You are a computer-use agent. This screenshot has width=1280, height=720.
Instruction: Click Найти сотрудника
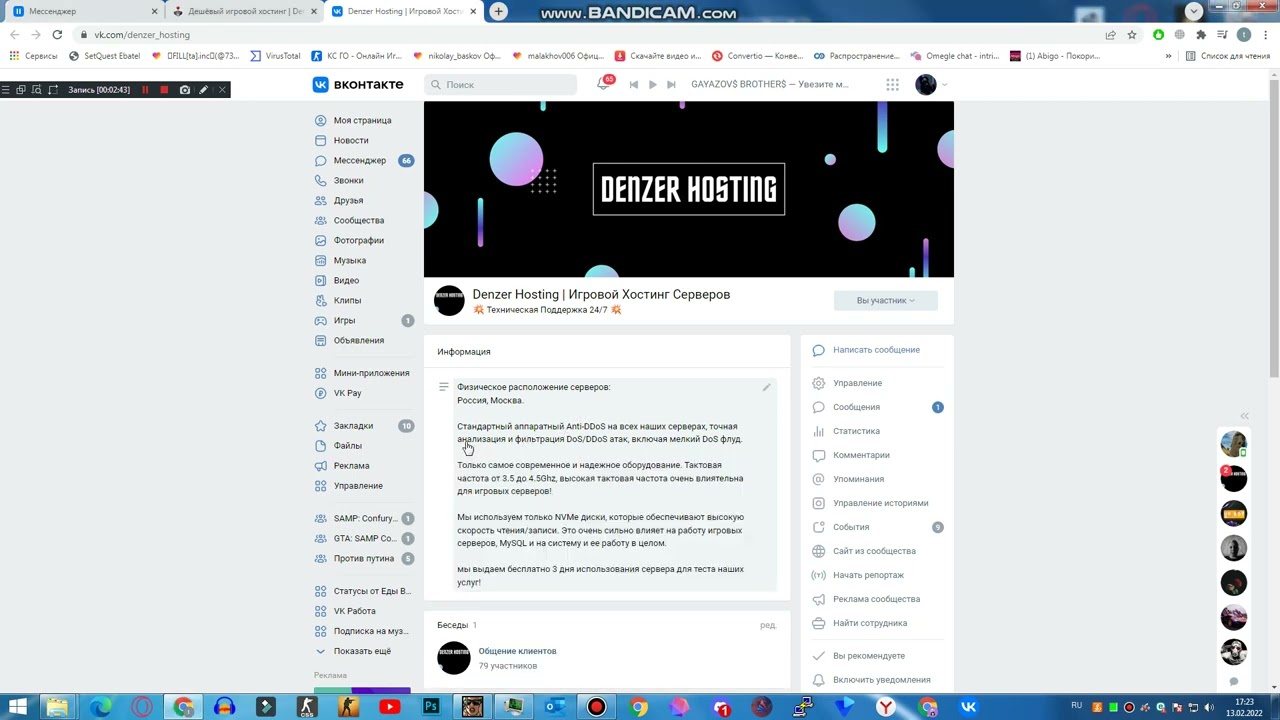(870, 623)
